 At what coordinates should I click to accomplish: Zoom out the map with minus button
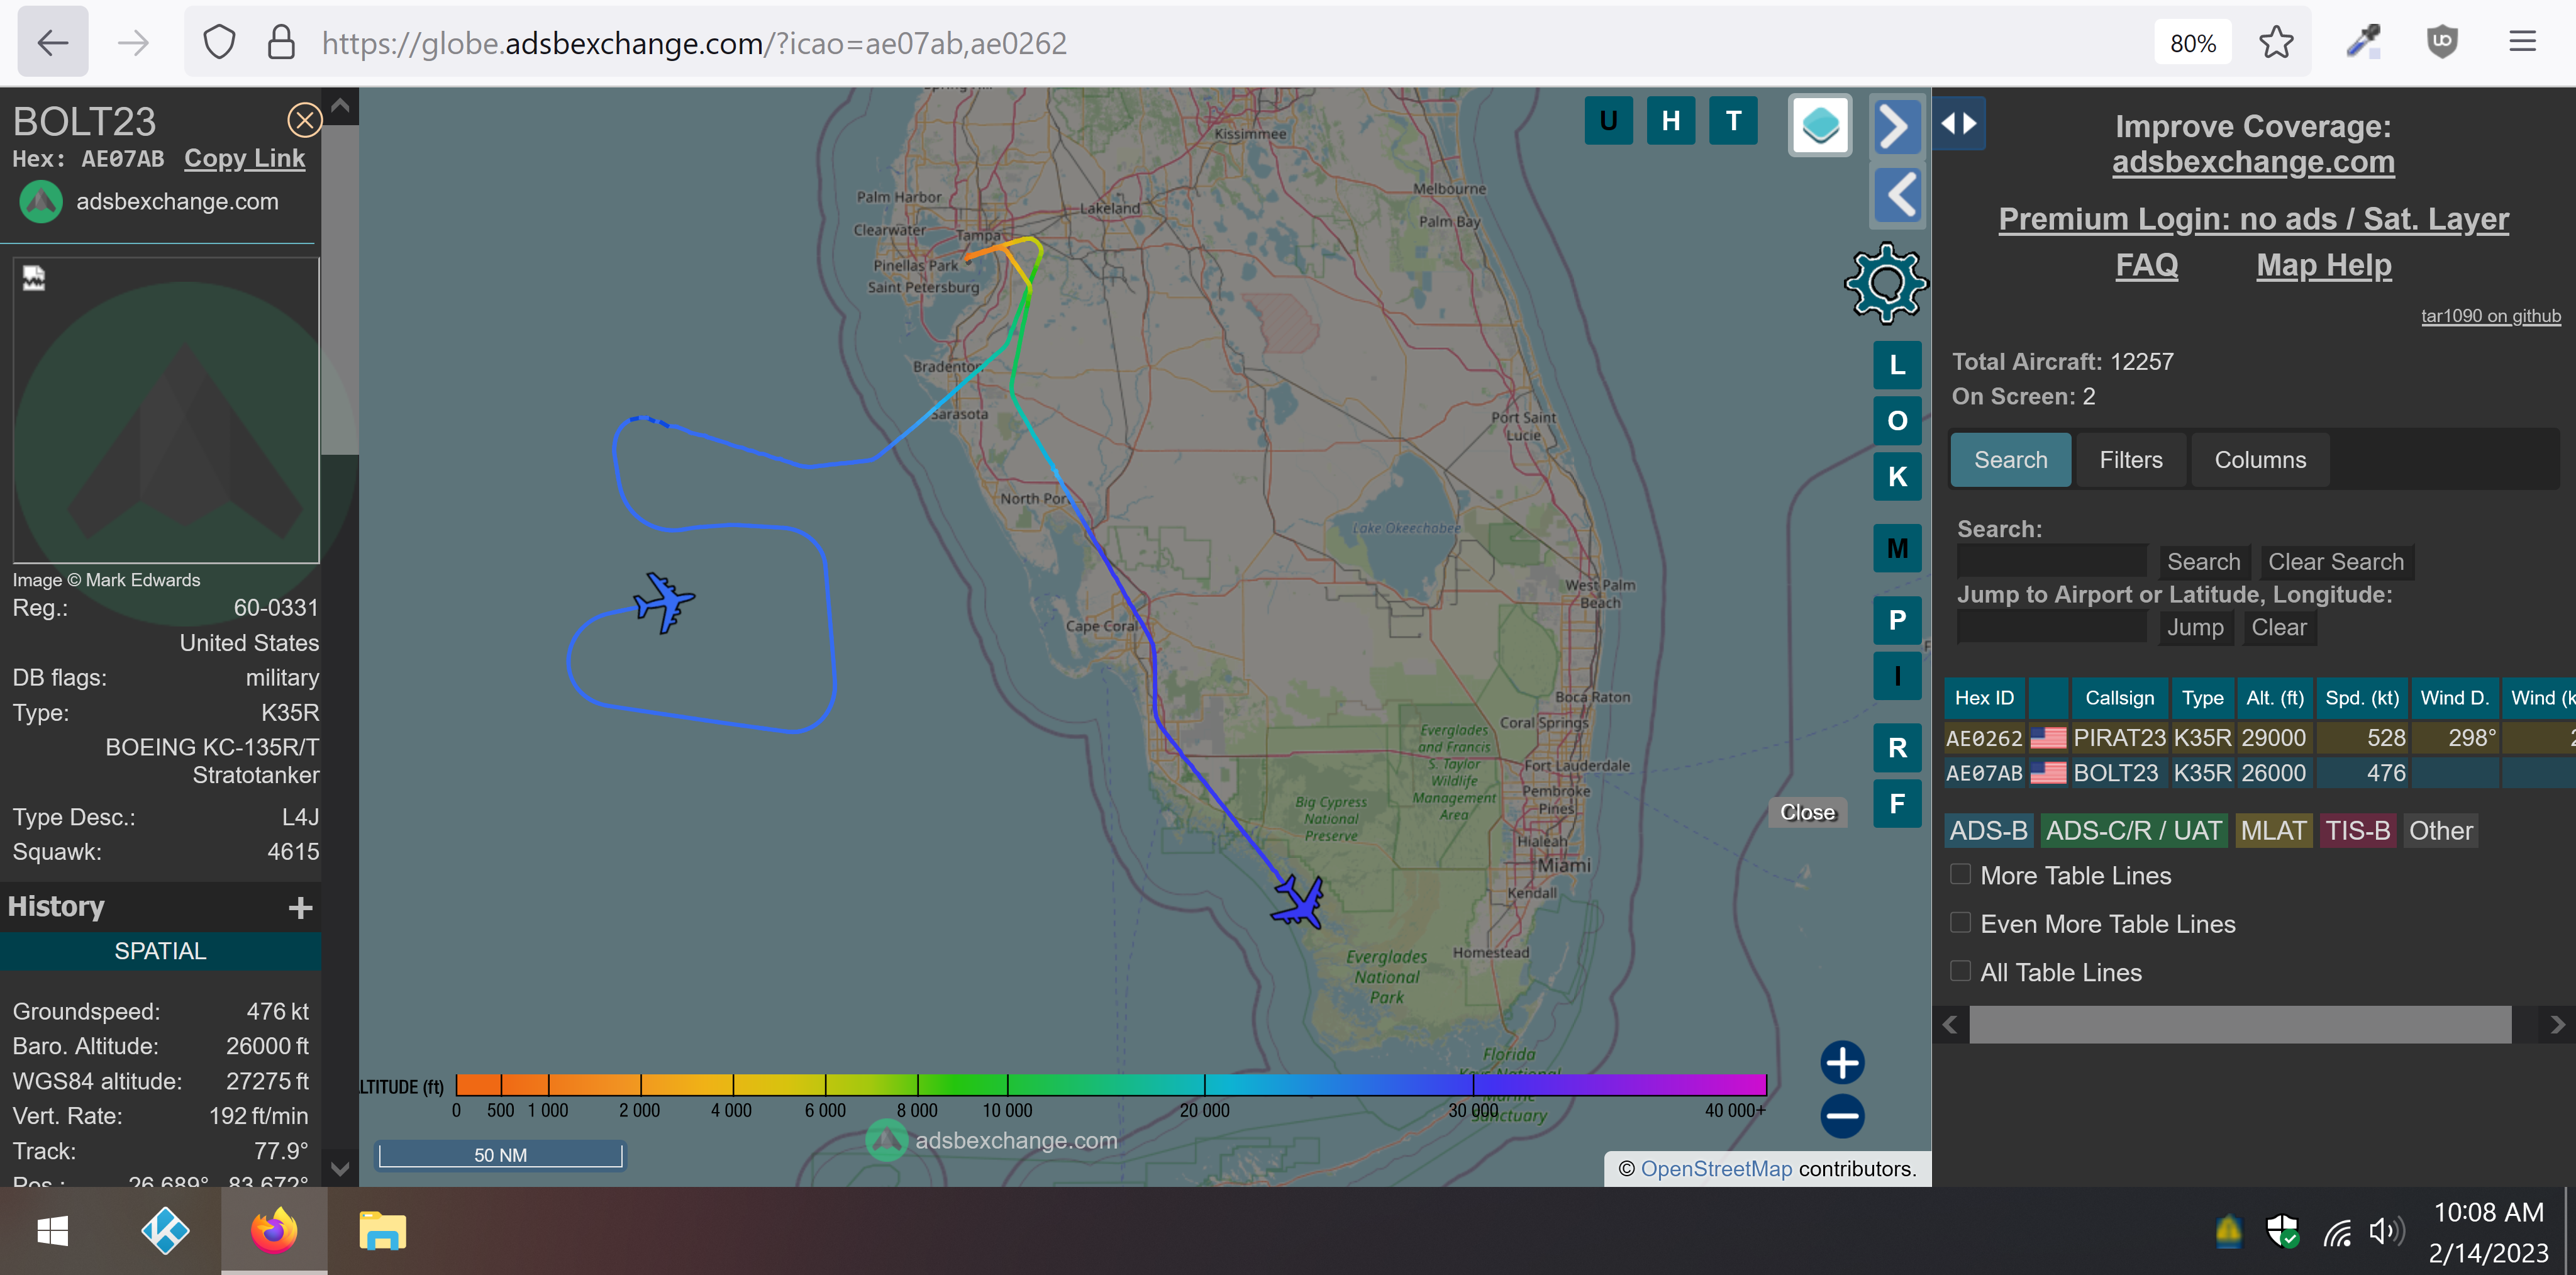(1842, 1116)
